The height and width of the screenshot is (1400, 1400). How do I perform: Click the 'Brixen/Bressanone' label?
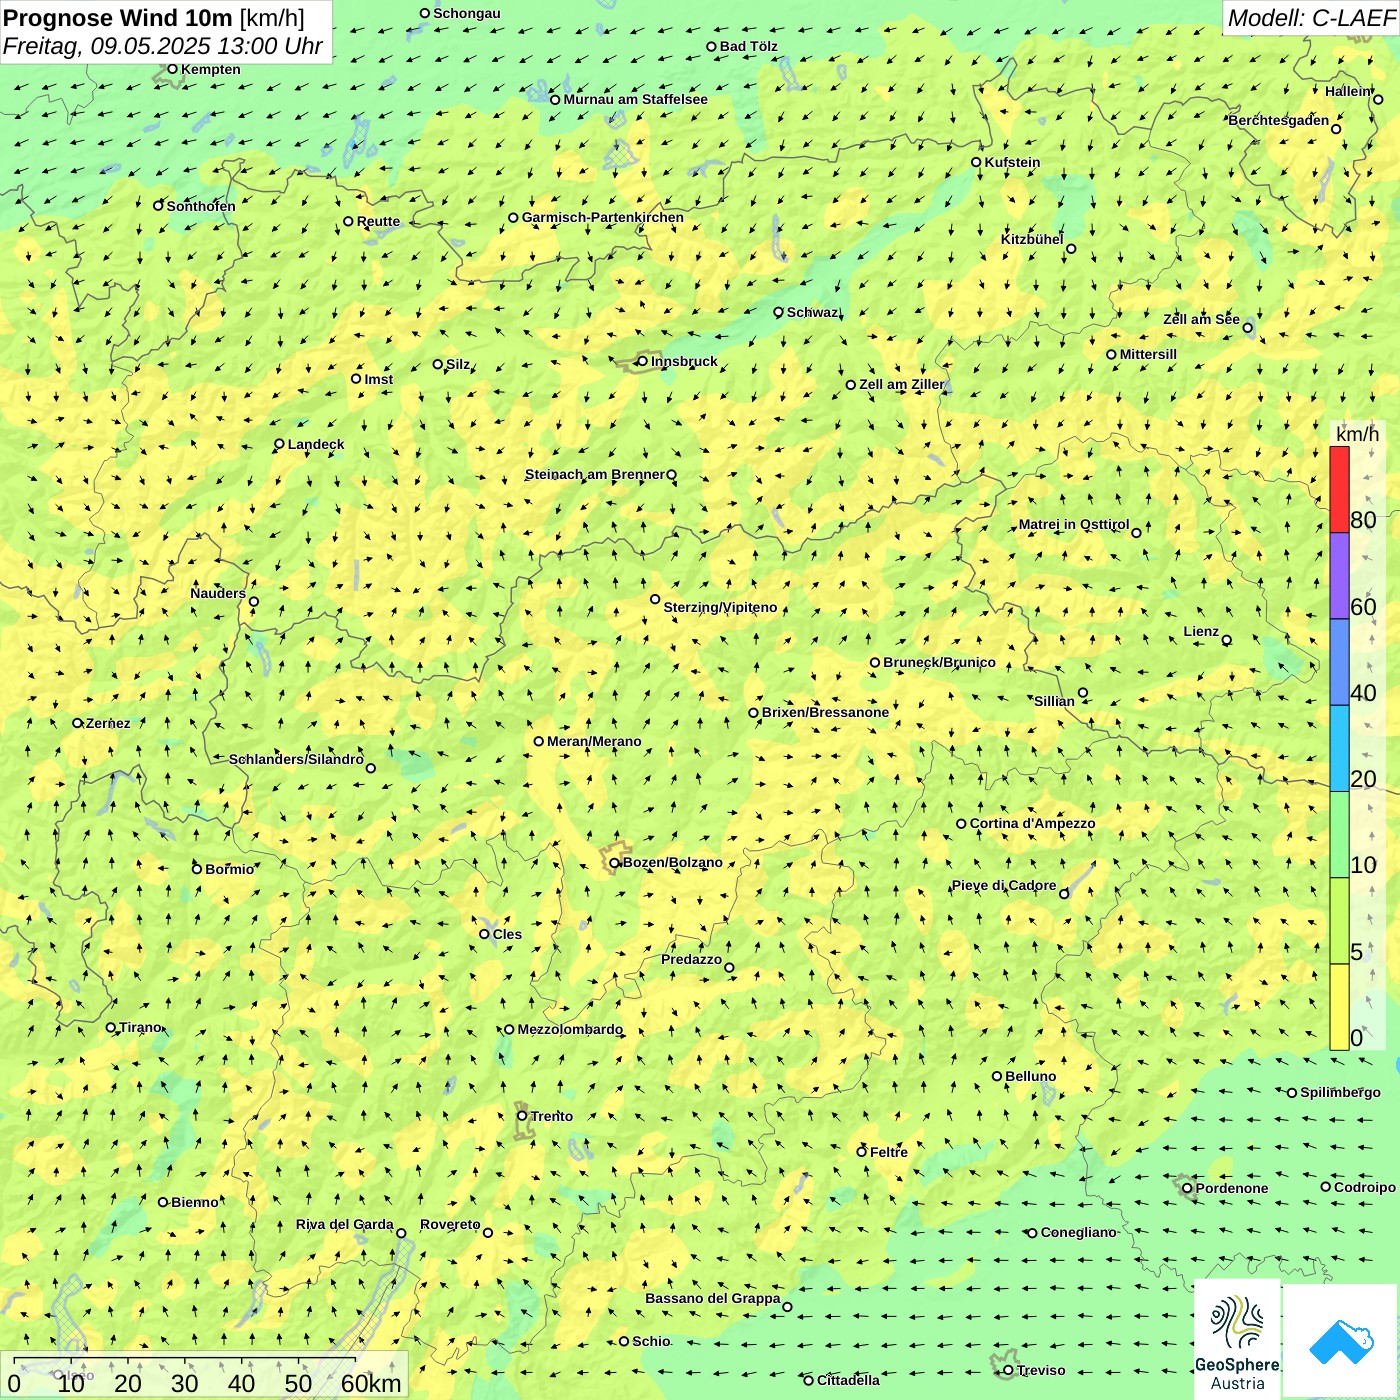tap(825, 712)
